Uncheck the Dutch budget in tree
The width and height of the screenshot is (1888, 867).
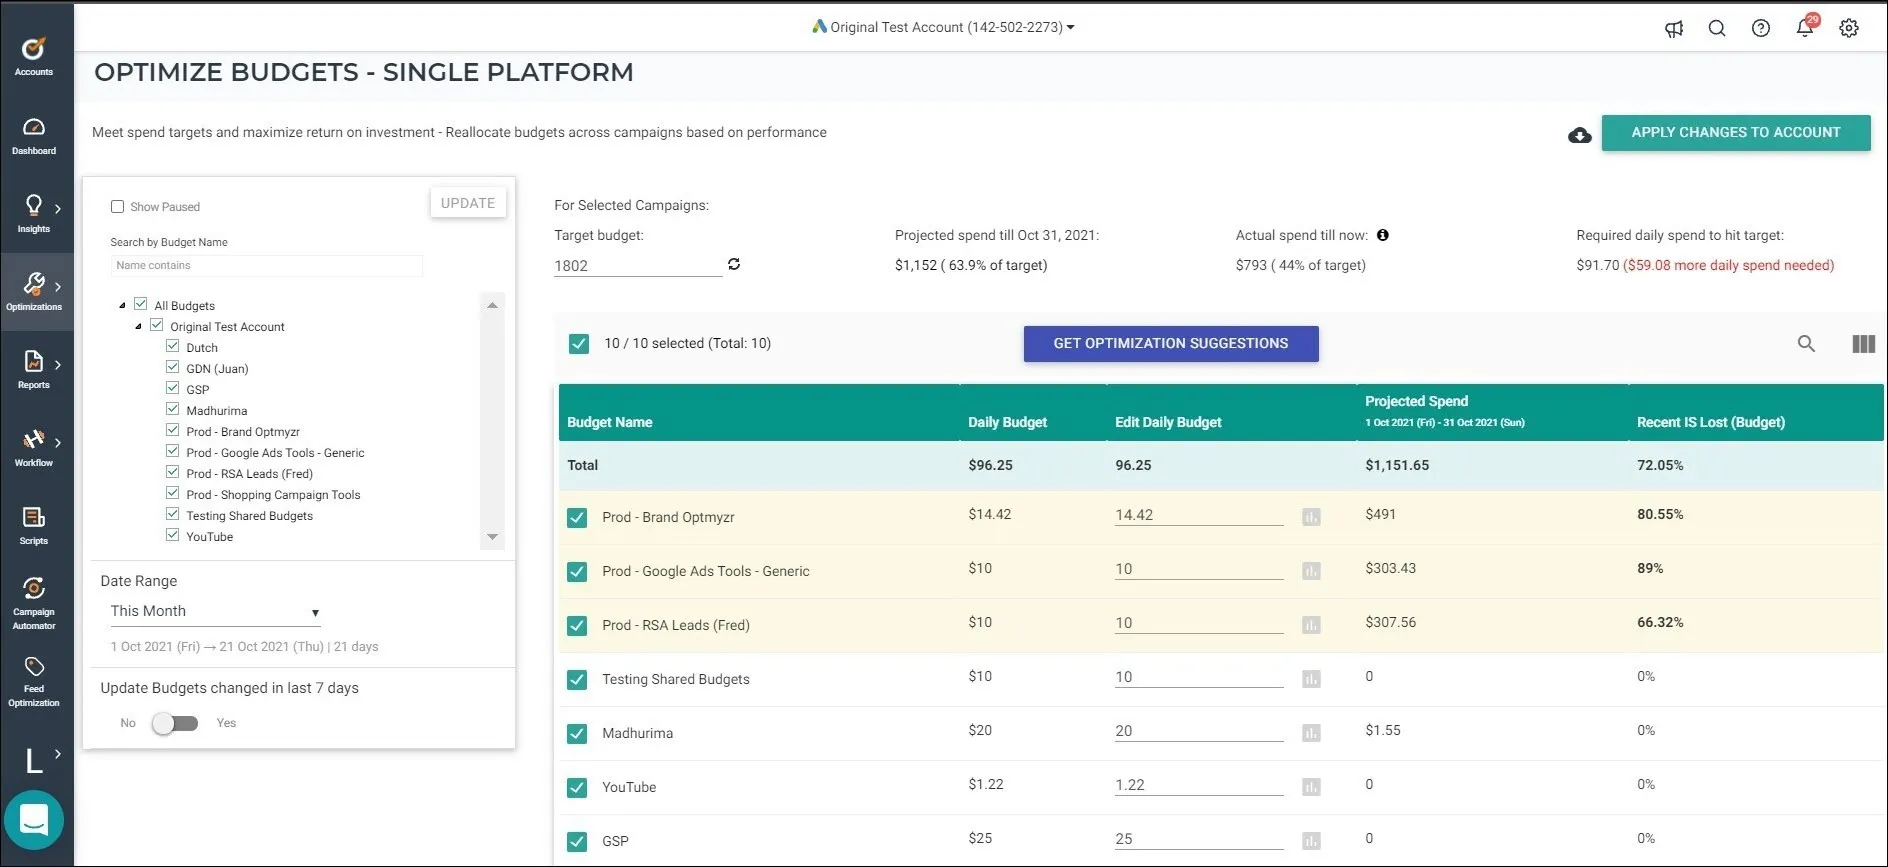click(172, 346)
